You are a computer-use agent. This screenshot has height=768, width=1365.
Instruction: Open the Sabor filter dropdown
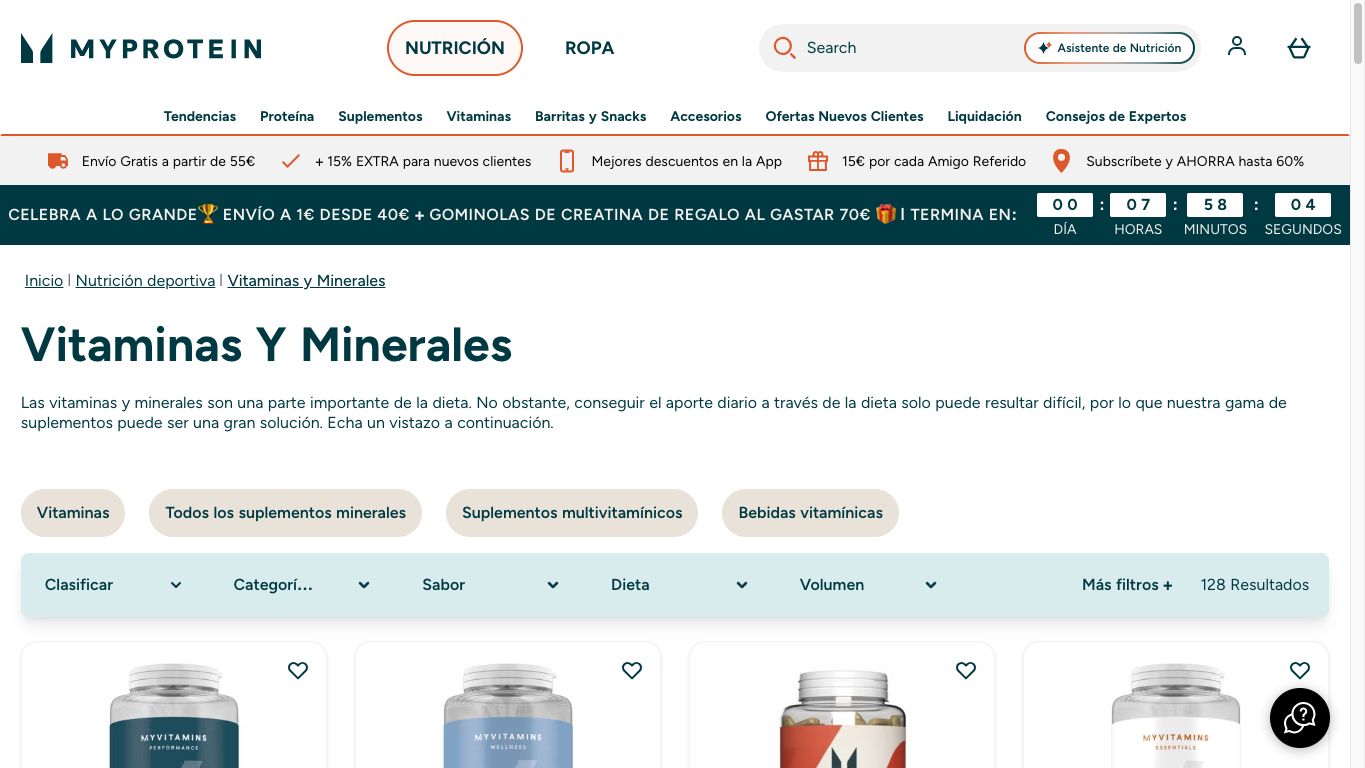[x=490, y=585]
